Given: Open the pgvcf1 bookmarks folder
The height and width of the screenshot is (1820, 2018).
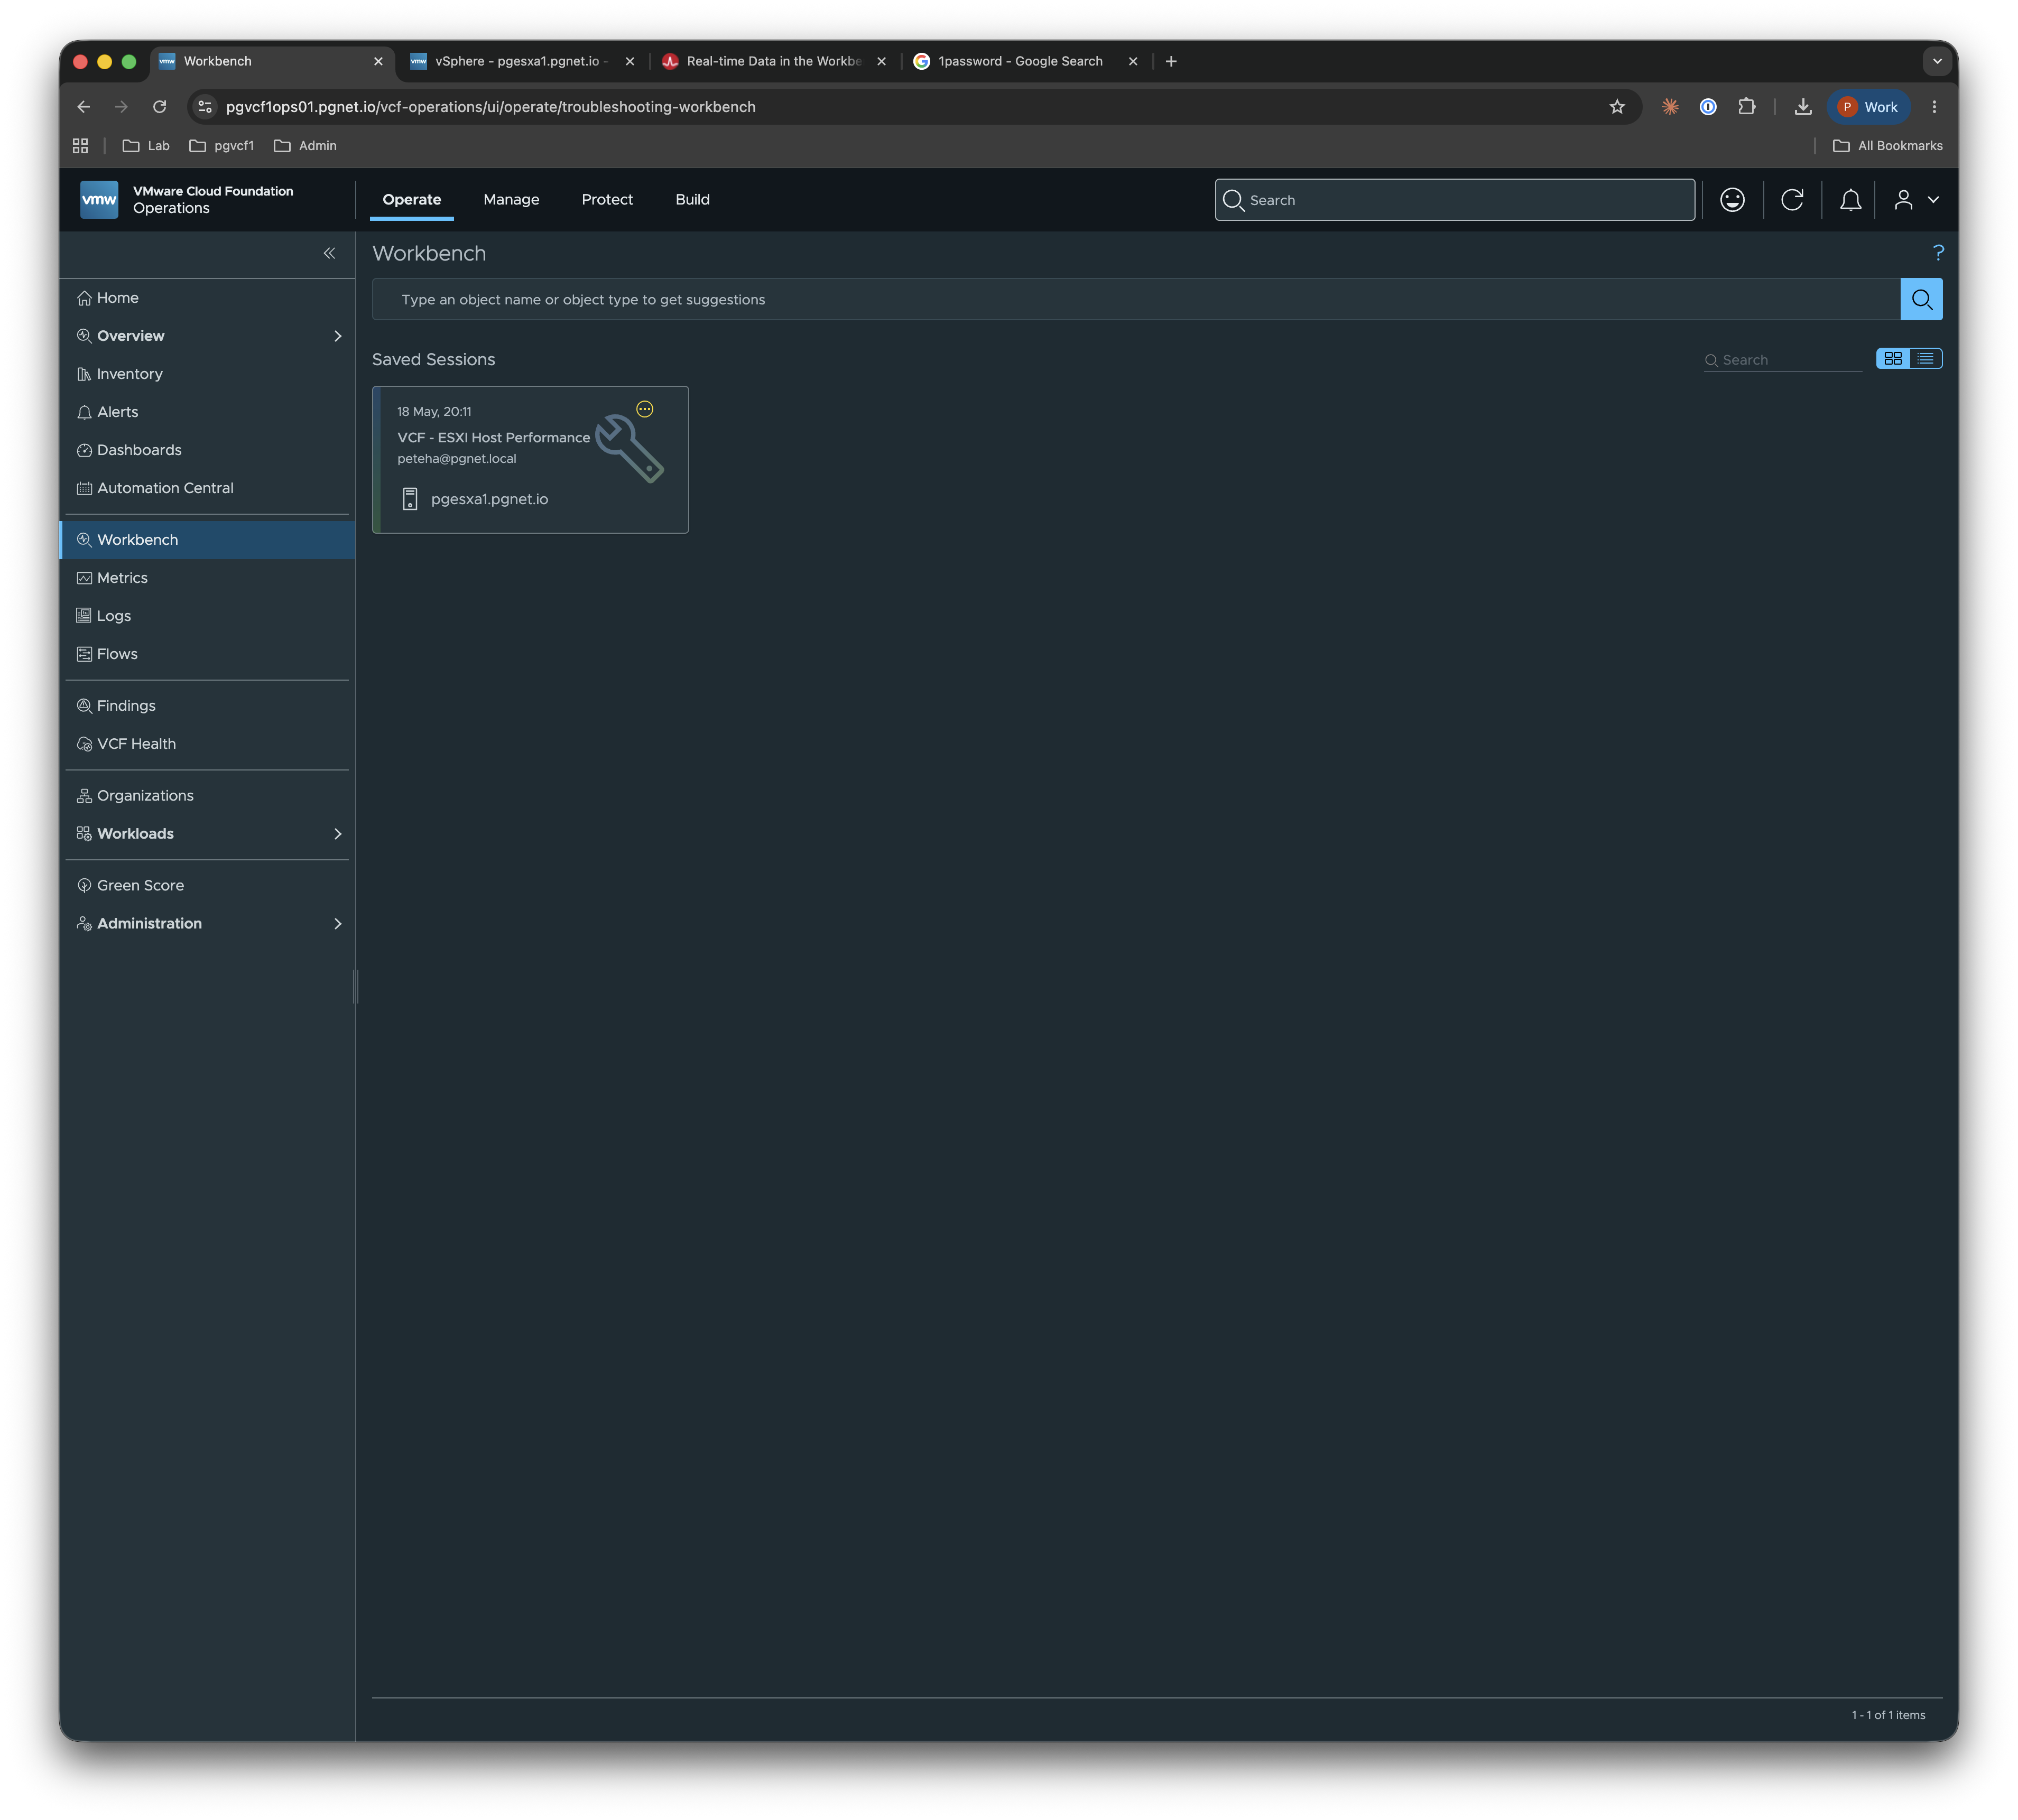Looking at the screenshot, I should pyautogui.click(x=221, y=146).
